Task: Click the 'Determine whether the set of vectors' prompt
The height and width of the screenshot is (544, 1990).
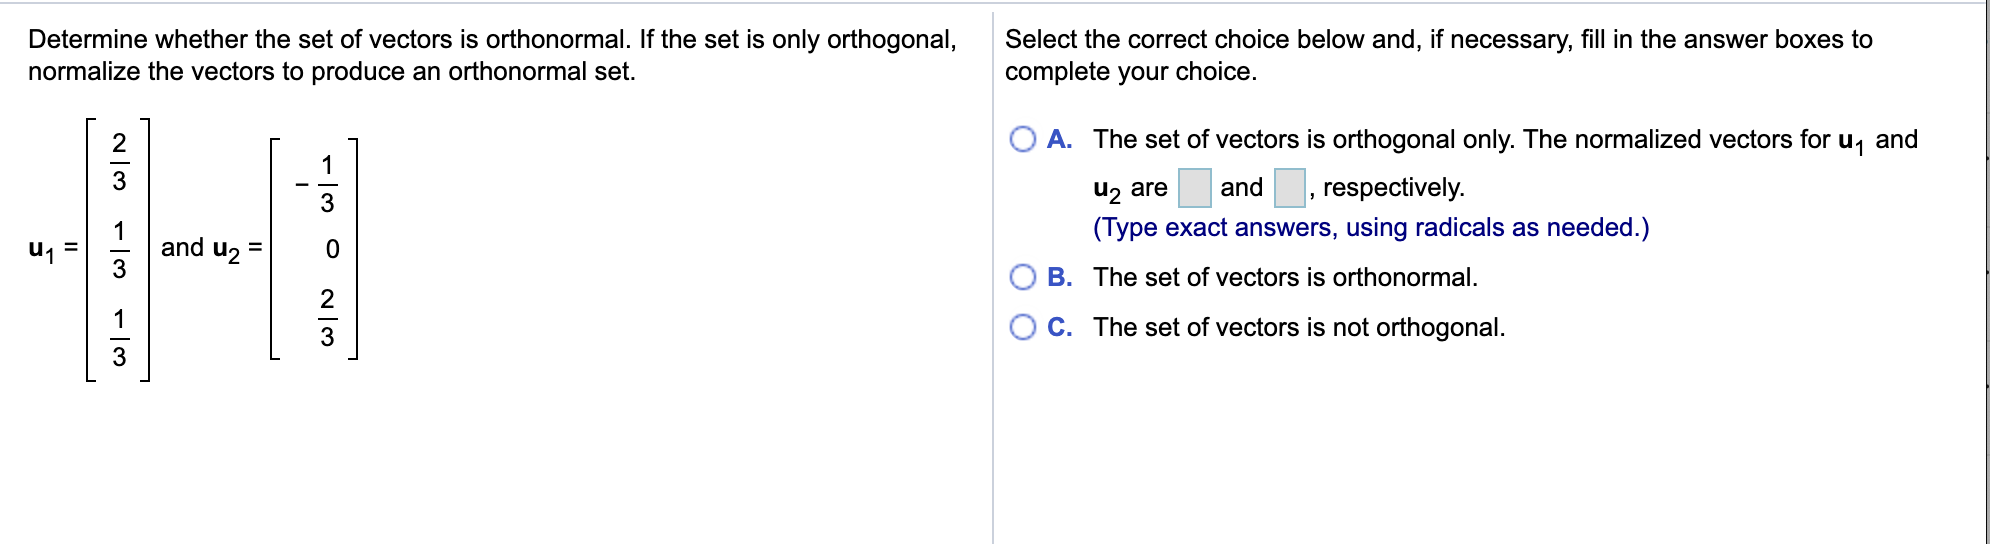Action: [492, 55]
